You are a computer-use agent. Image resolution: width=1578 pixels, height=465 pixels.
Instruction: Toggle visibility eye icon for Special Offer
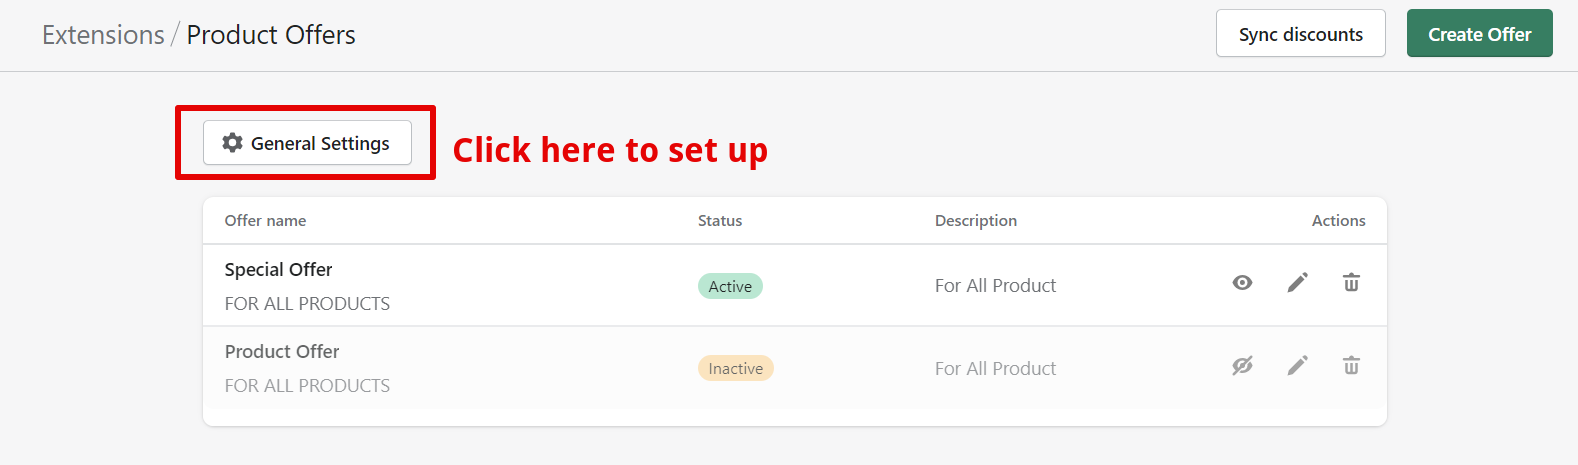(1242, 283)
